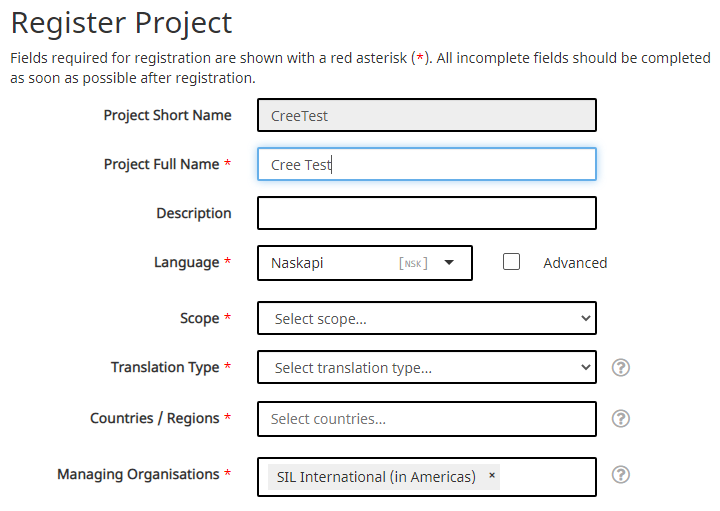720x511 pixels.
Task: Show help for Managing Organisations field
Action: pyautogui.click(x=620, y=474)
